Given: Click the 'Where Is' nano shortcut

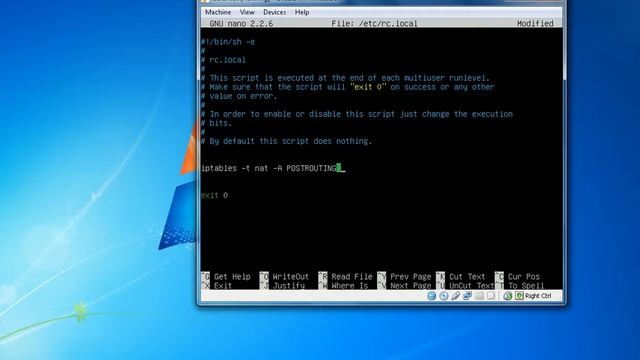Looking at the screenshot, I should [x=343, y=286].
